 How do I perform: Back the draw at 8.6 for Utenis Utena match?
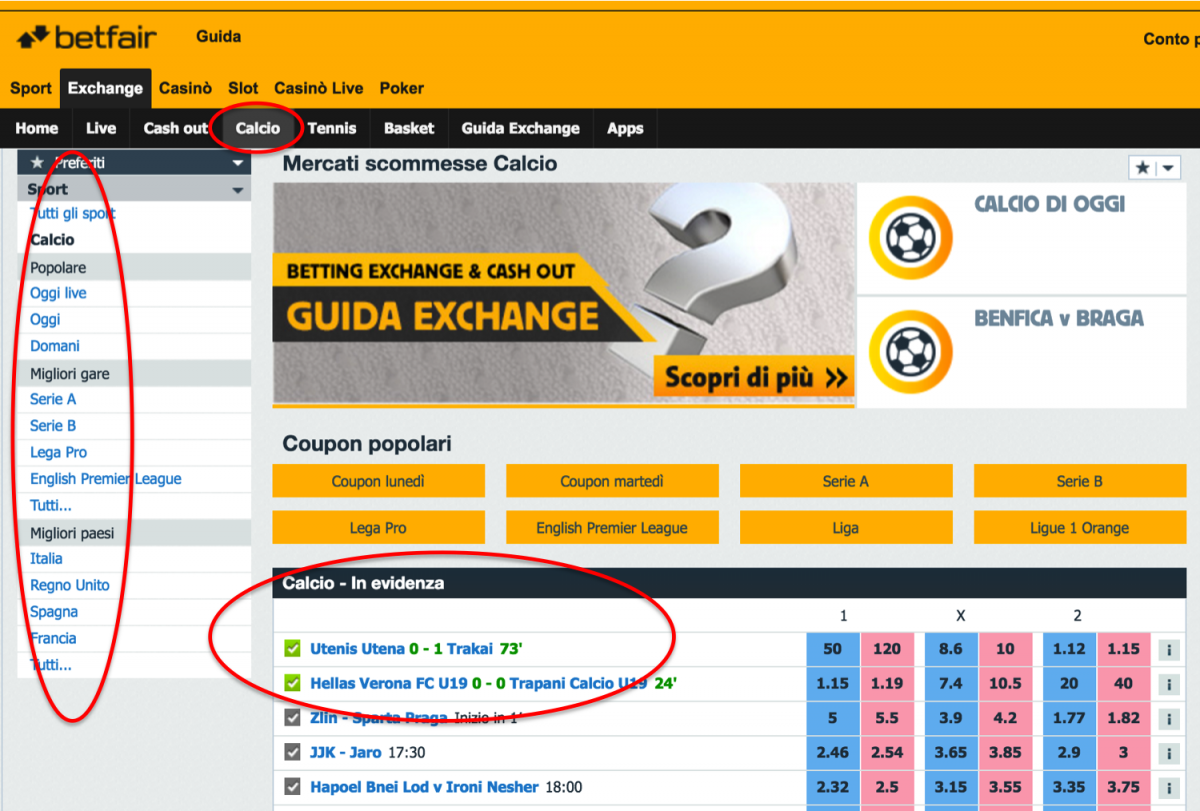point(950,649)
